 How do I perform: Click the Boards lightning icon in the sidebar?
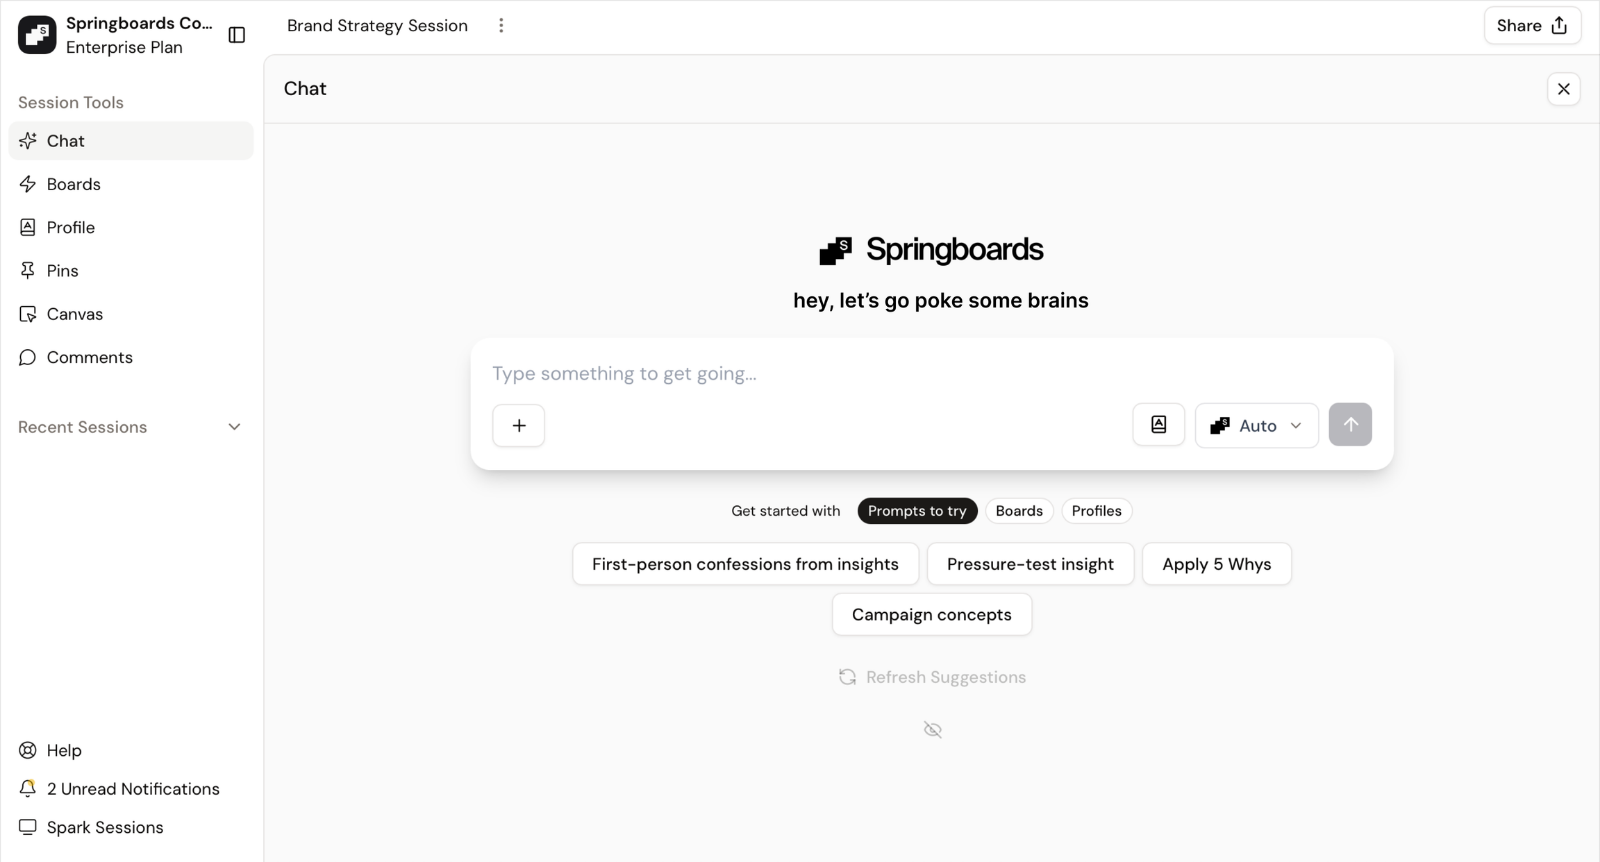(x=28, y=184)
